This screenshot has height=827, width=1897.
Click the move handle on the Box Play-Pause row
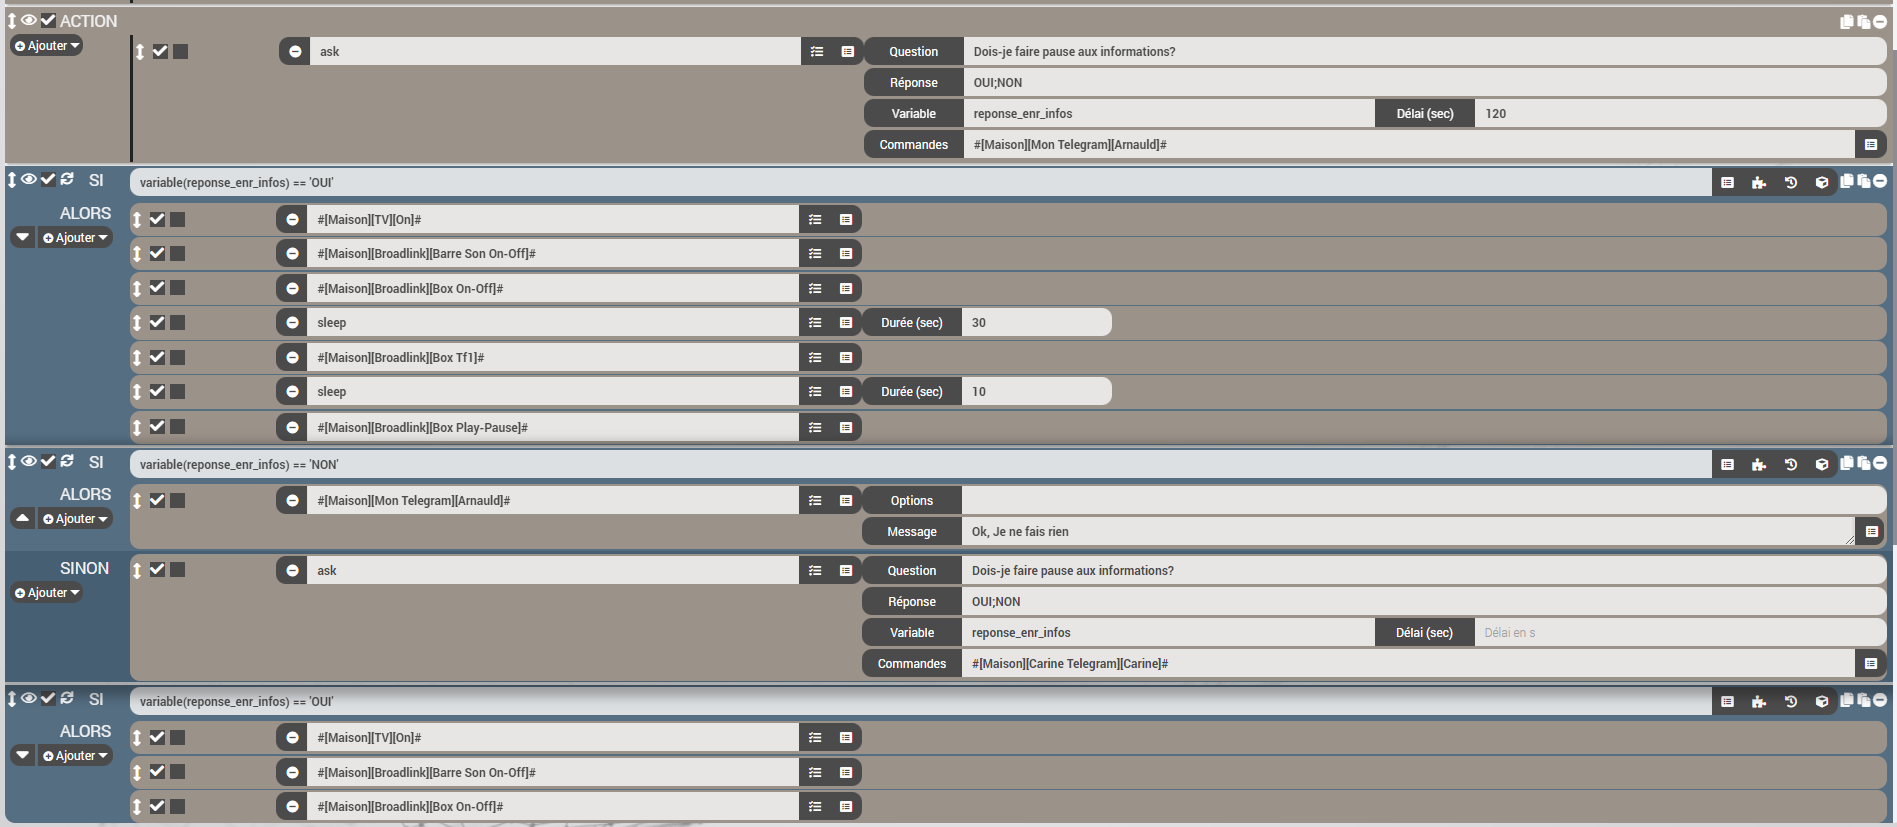point(137,427)
